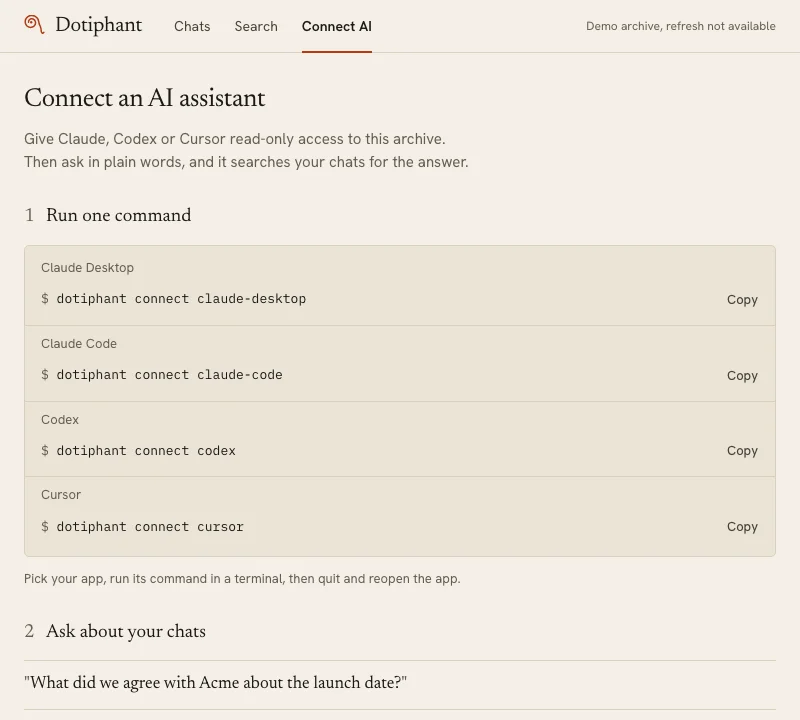Click the 'Cursor' label

(61, 494)
